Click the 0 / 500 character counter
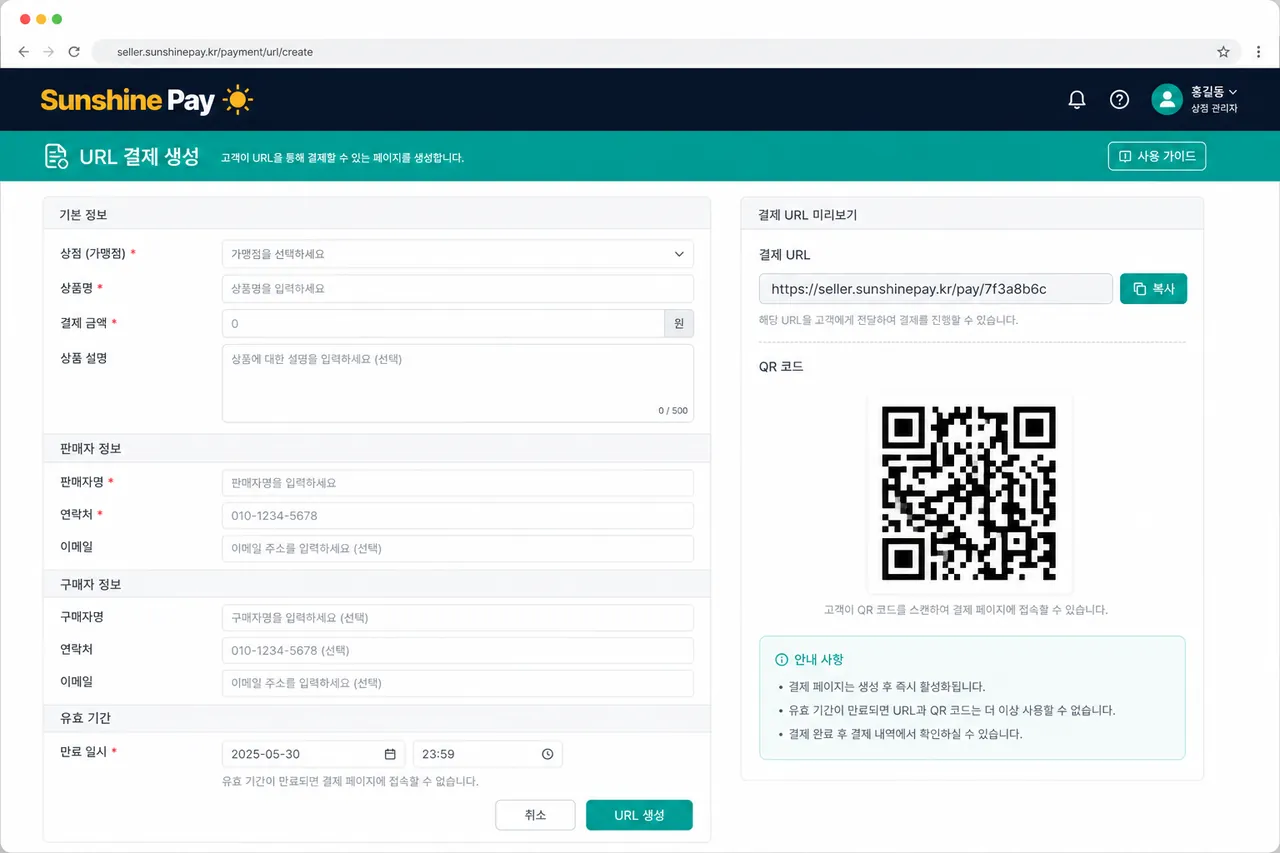This screenshot has width=1280, height=853. coord(673,411)
